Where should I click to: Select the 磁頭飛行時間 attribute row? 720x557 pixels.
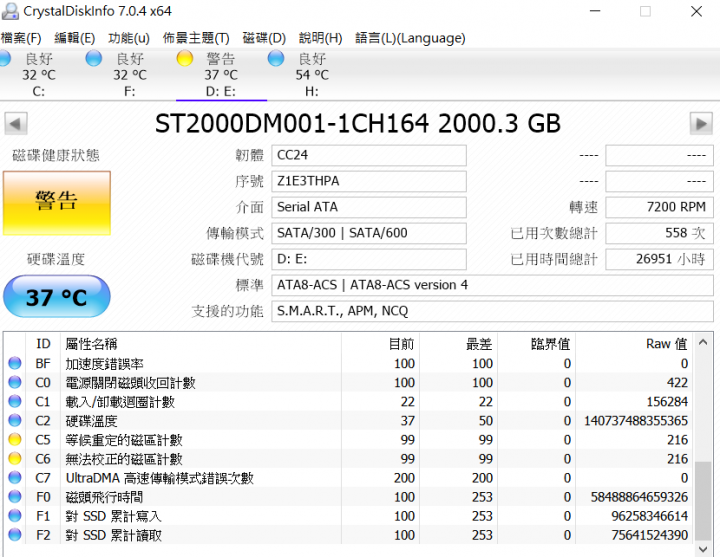pos(349,497)
